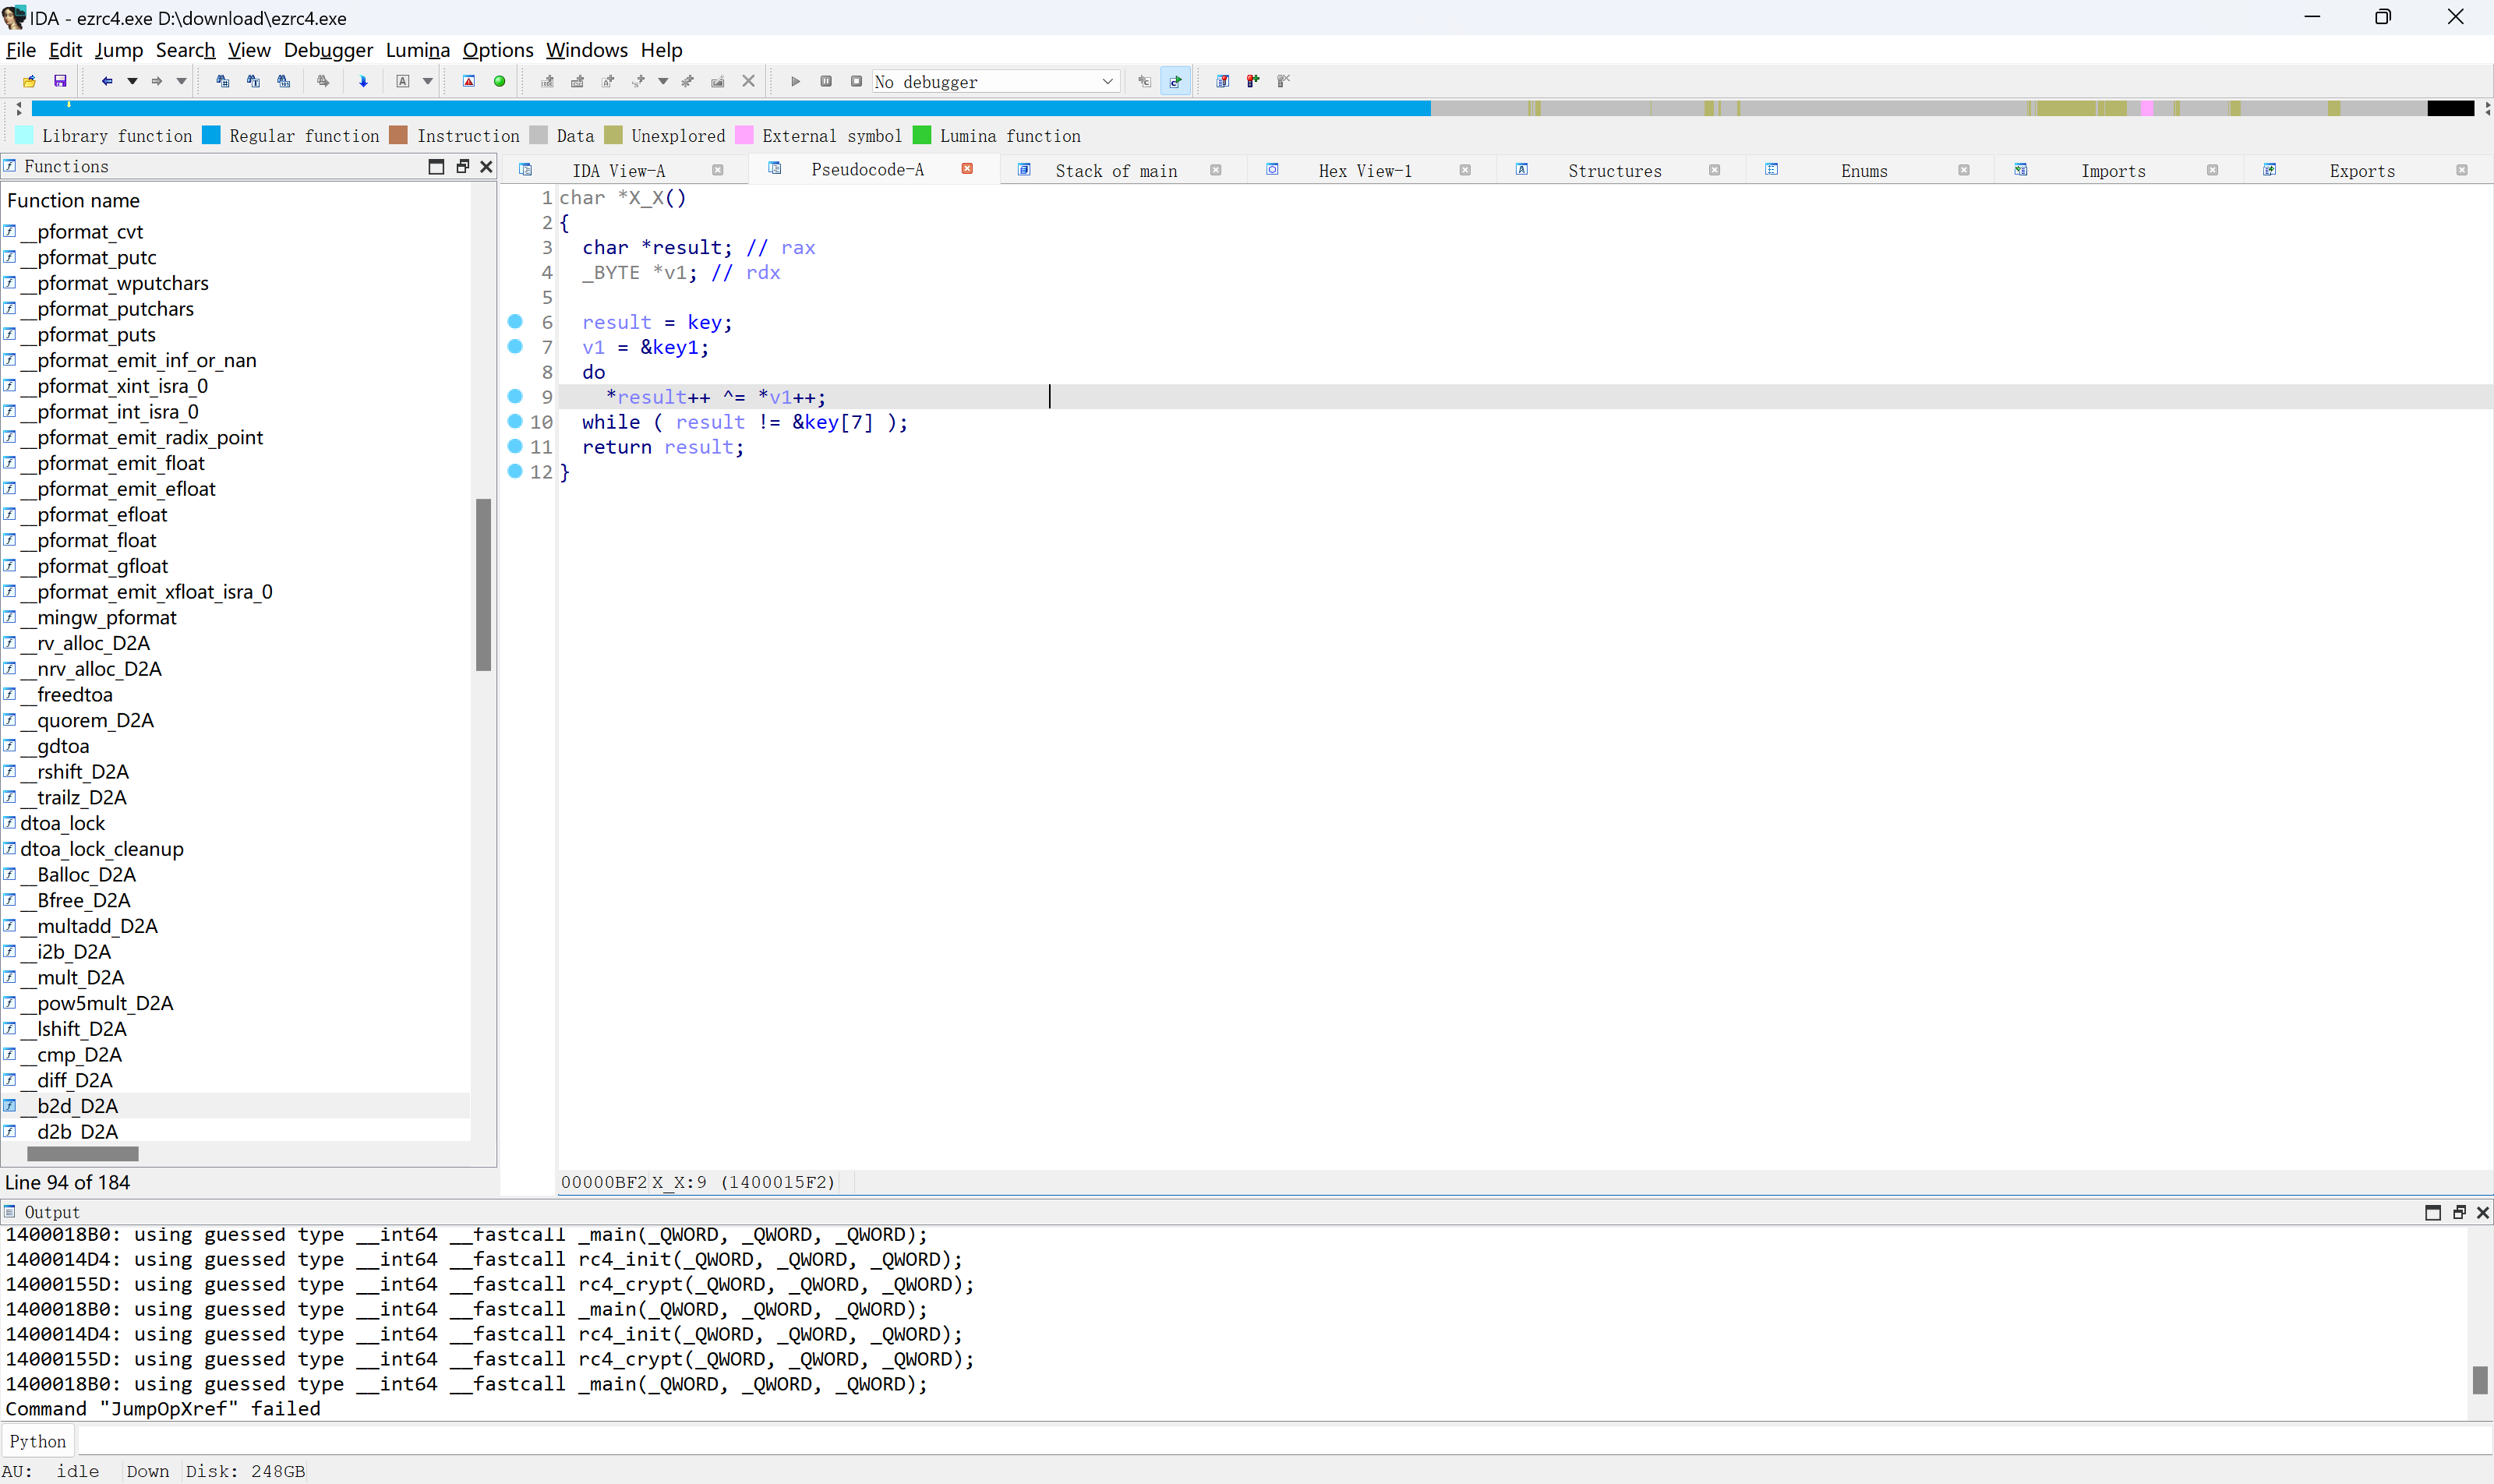Open the File menu
Screen dimensions: 2494x1484
pos(21,50)
